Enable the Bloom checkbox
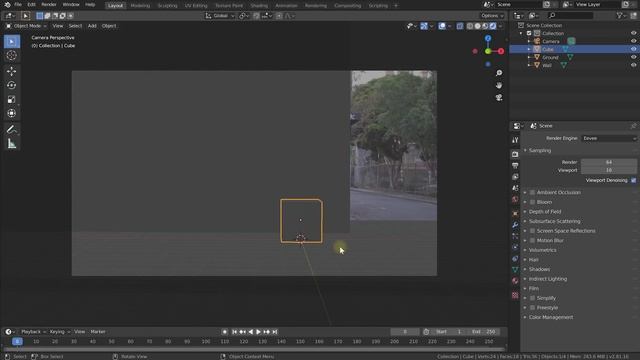640x360 pixels. (x=532, y=202)
